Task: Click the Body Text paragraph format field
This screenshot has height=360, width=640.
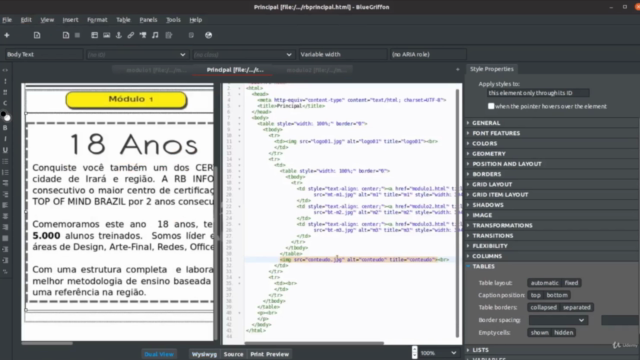Action: 44,54
